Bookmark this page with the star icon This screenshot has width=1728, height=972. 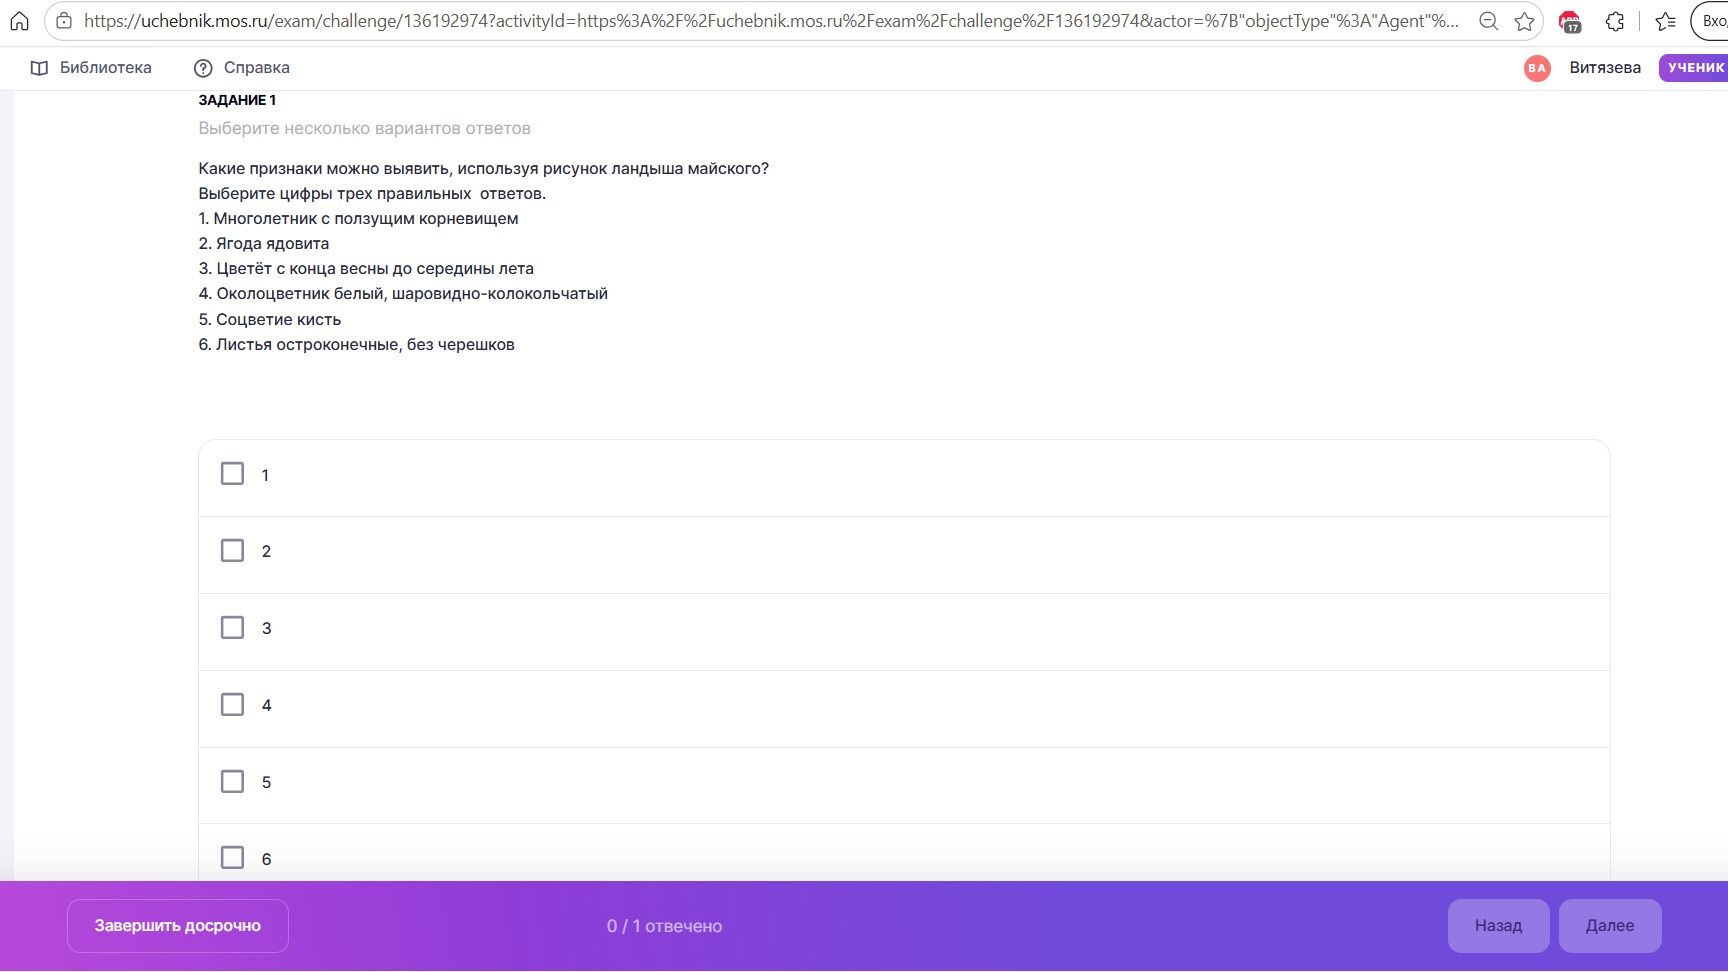coord(1524,20)
